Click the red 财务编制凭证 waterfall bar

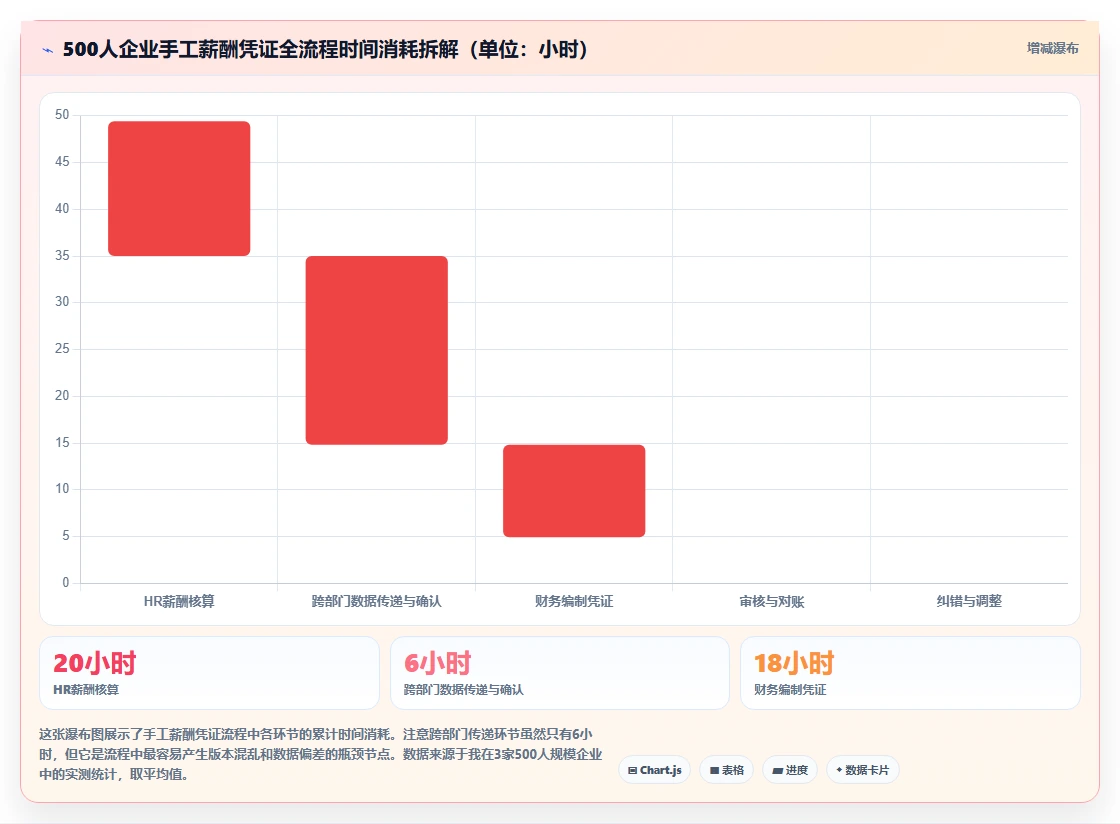click(574, 491)
